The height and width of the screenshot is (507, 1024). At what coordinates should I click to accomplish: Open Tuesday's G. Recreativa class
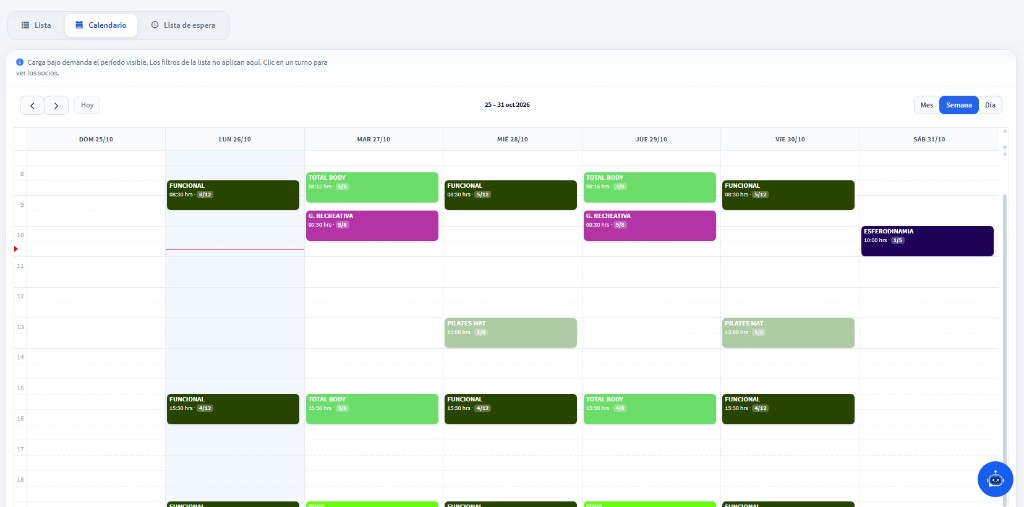[x=372, y=225]
